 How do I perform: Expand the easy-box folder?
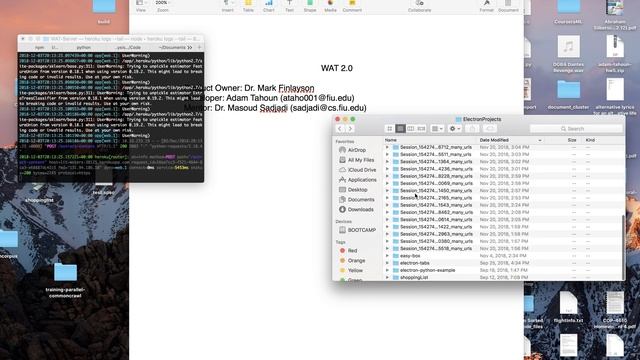click(x=387, y=256)
